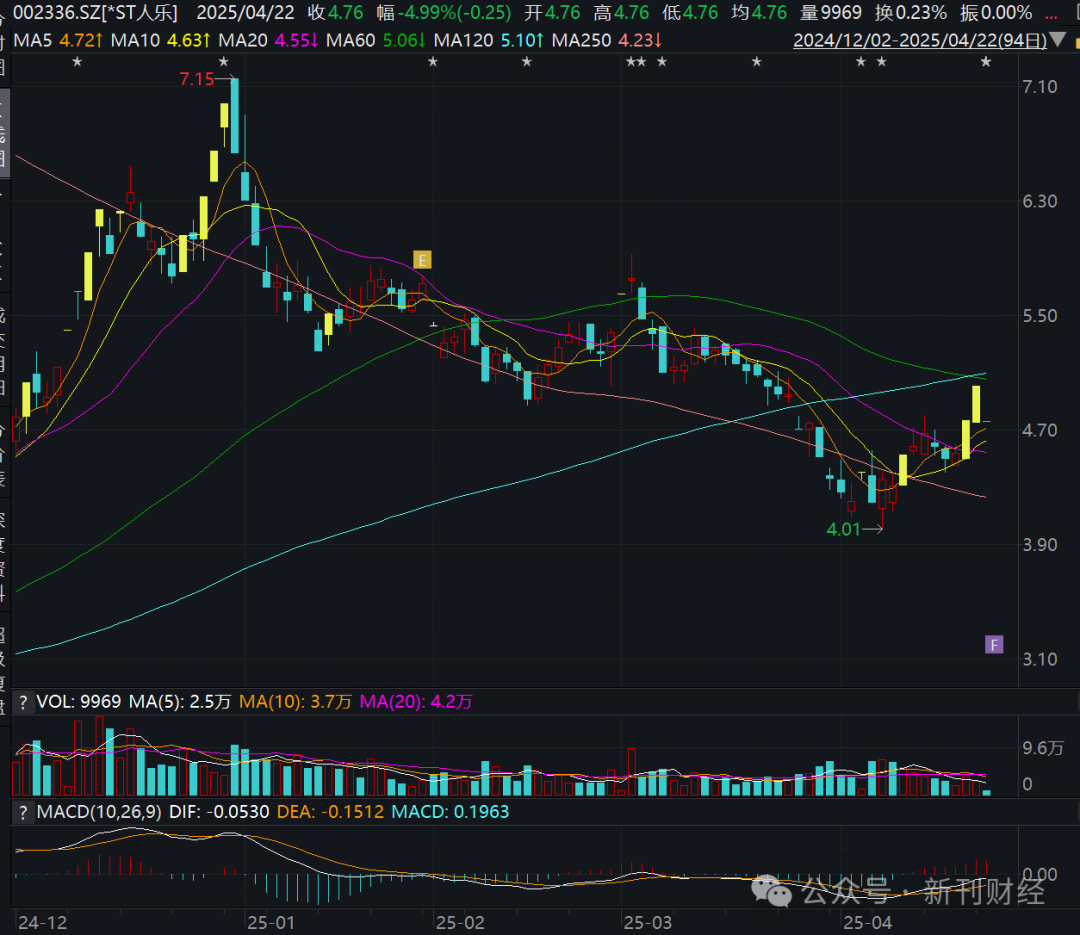1080x935 pixels.
Task: Click the VOL MA(20) 4.2万 label
Action: tap(416, 702)
